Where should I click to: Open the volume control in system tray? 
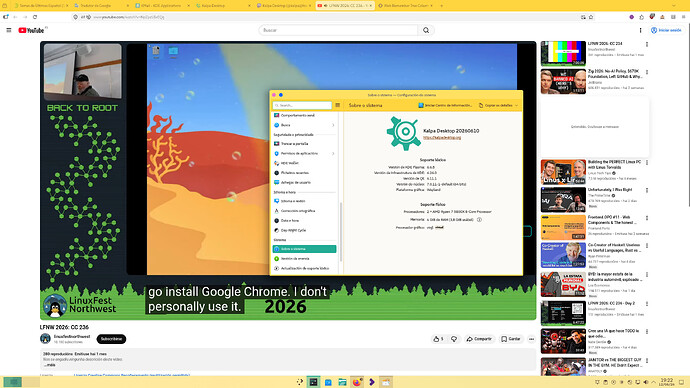tap(646, 382)
